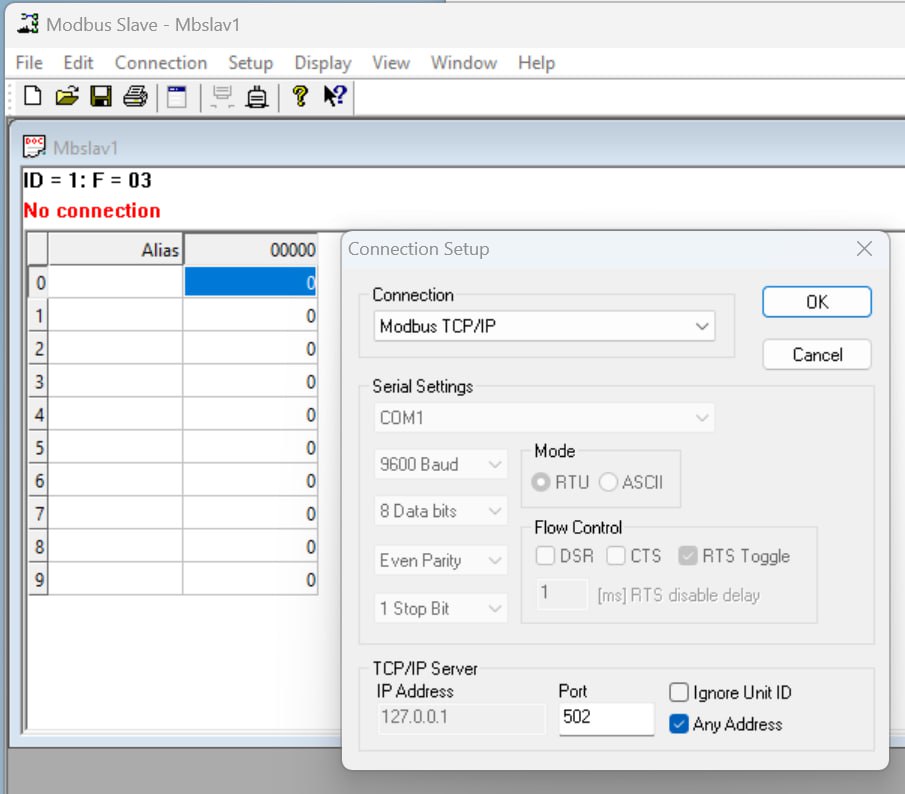Open the Window menu
The image size is (905, 794).
pos(464,63)
